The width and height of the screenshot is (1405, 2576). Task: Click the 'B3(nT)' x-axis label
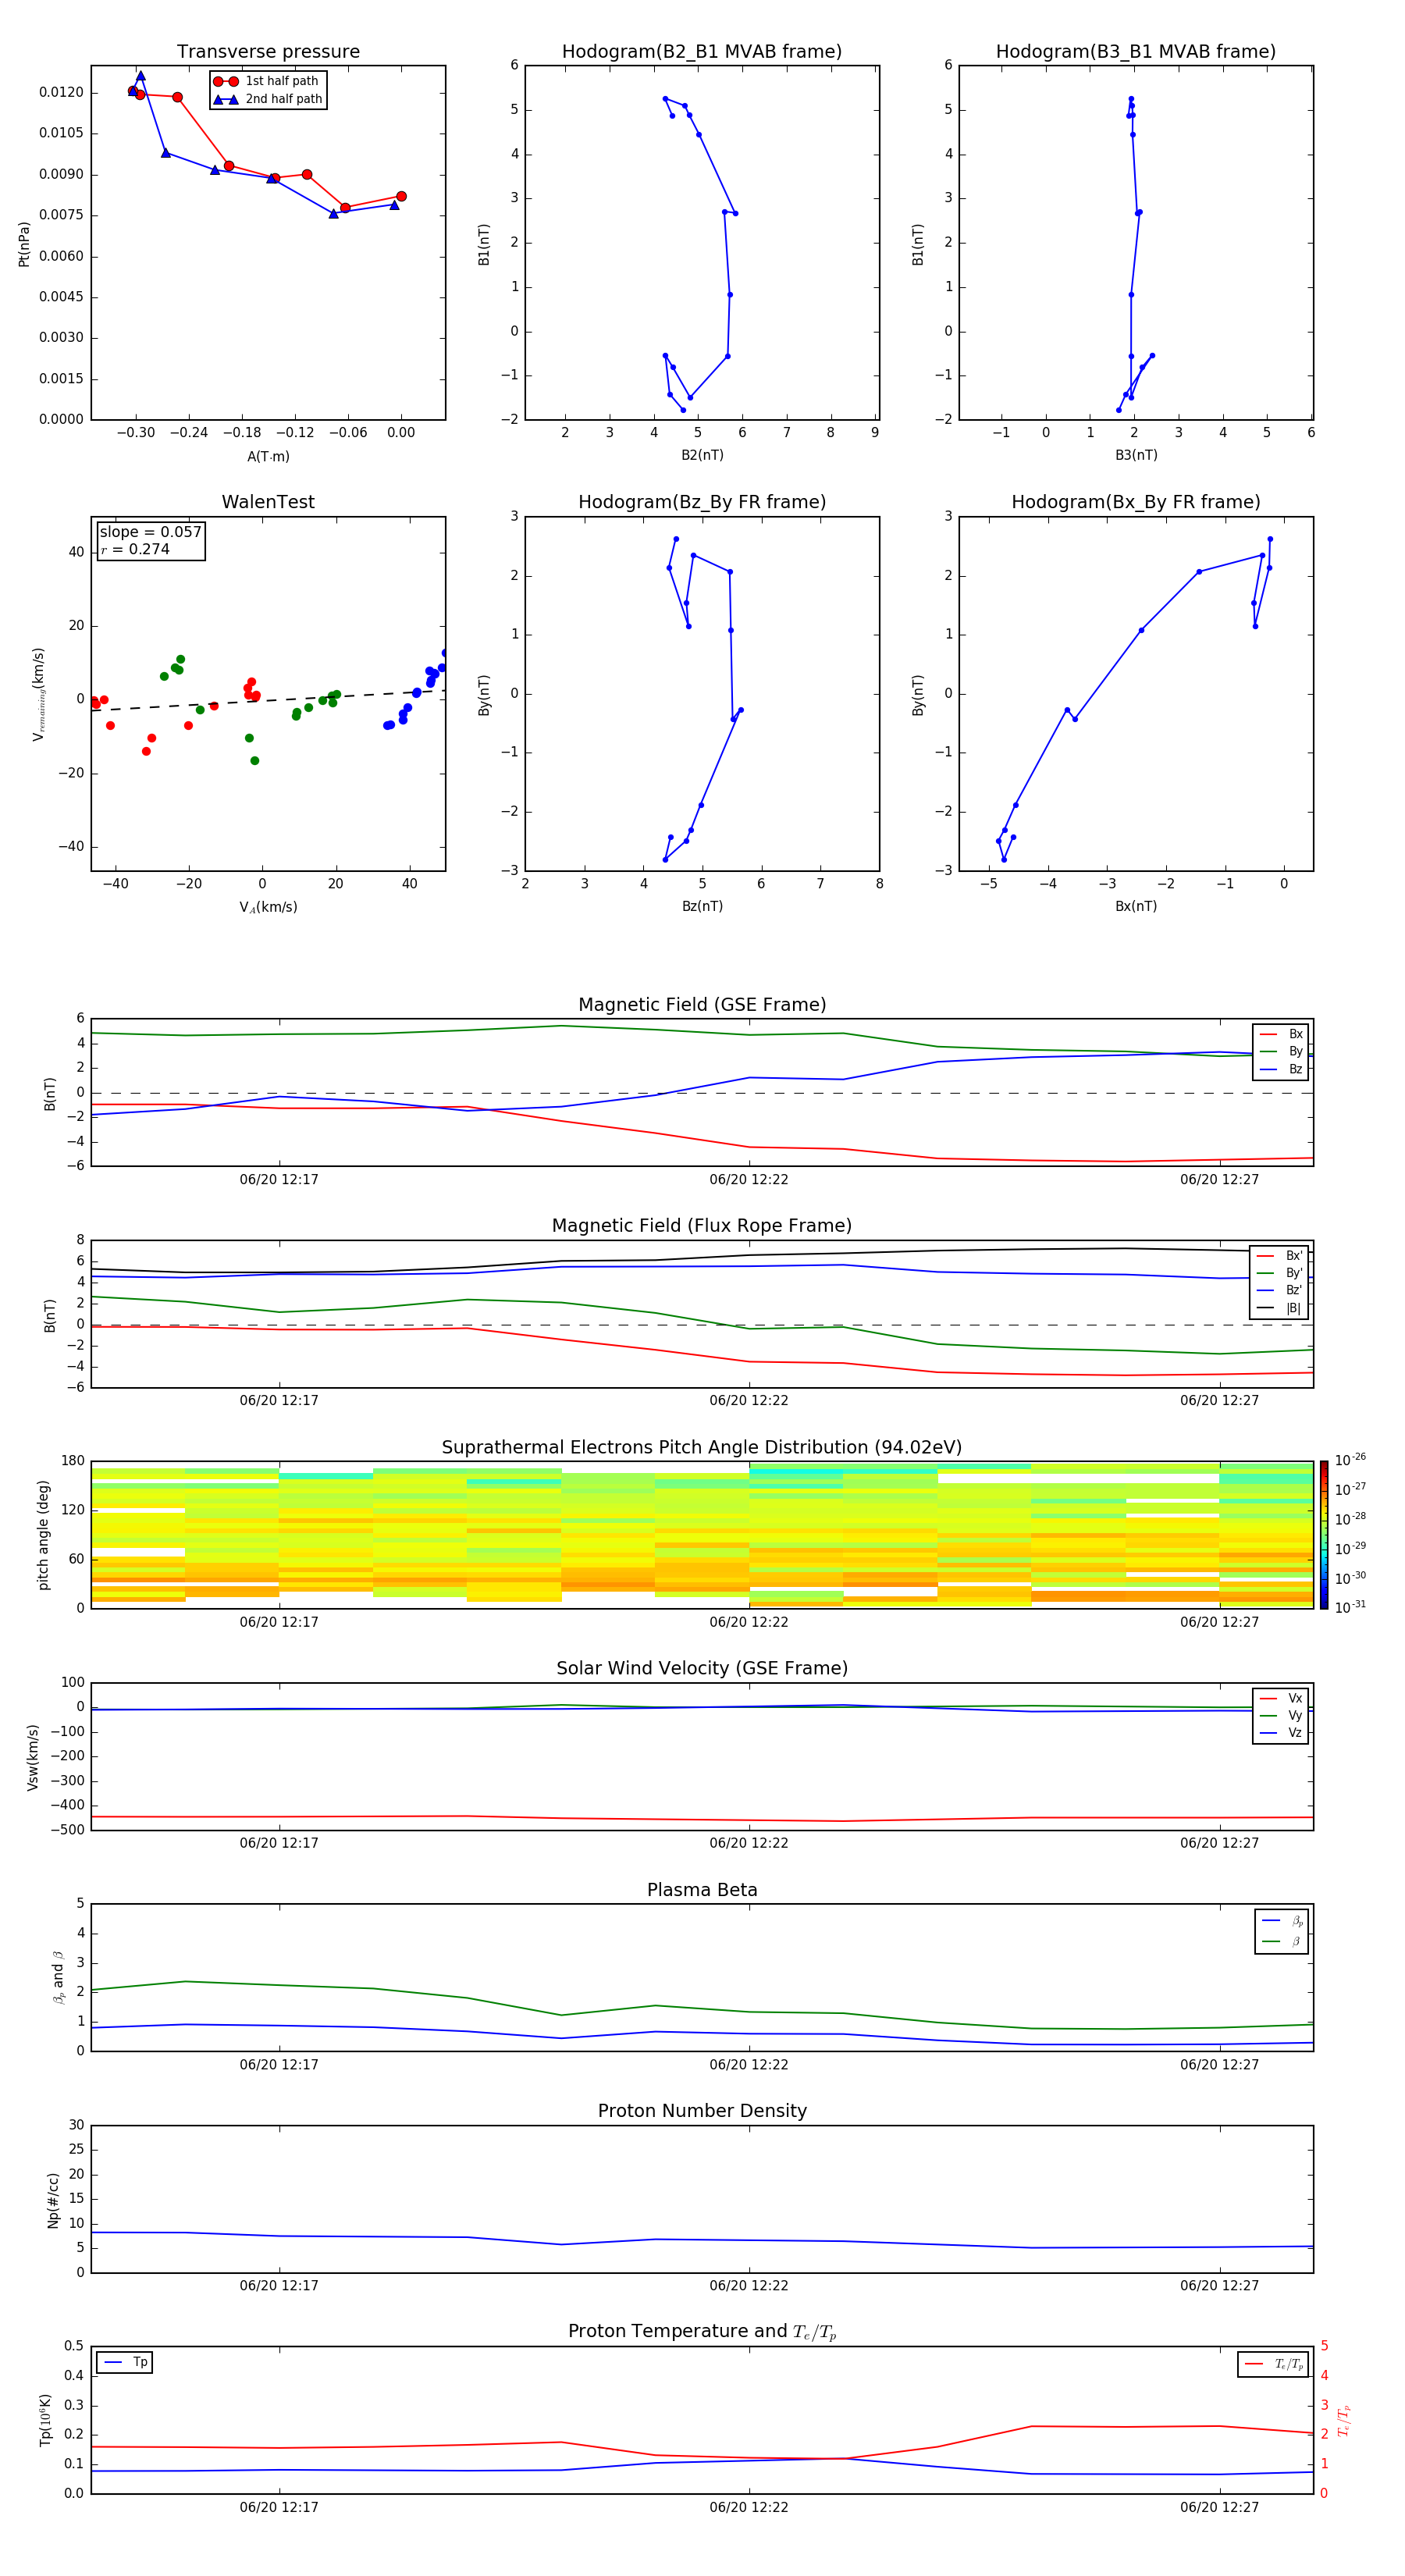pos(1136,455)
